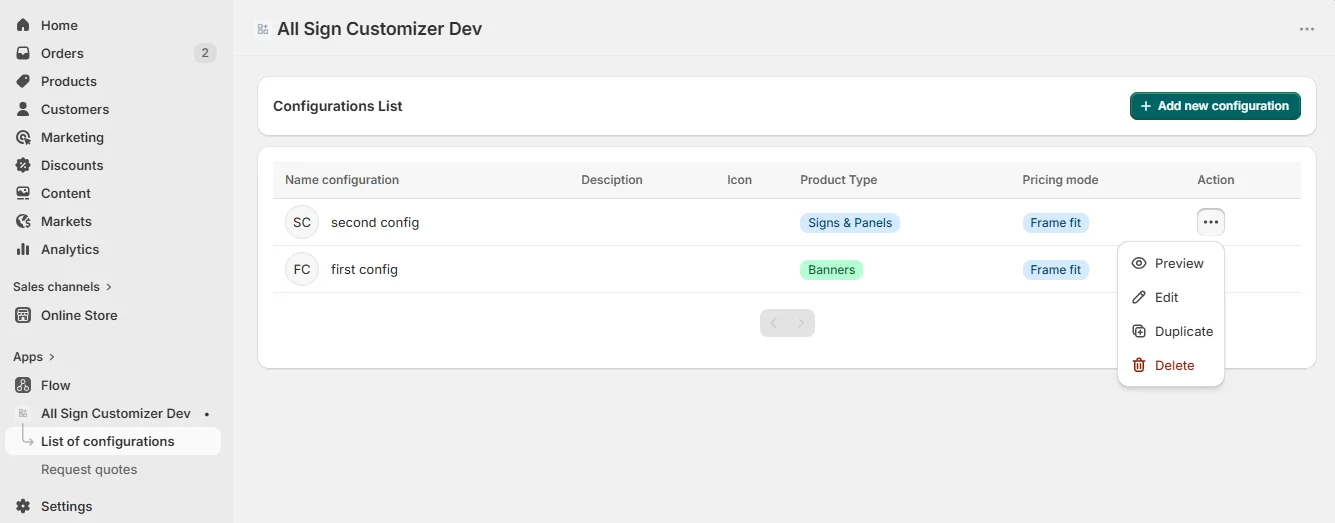Click the Marketing target icon
Image resolution: width=1335 pixels, height=523 pixels.
pos(23,137)
